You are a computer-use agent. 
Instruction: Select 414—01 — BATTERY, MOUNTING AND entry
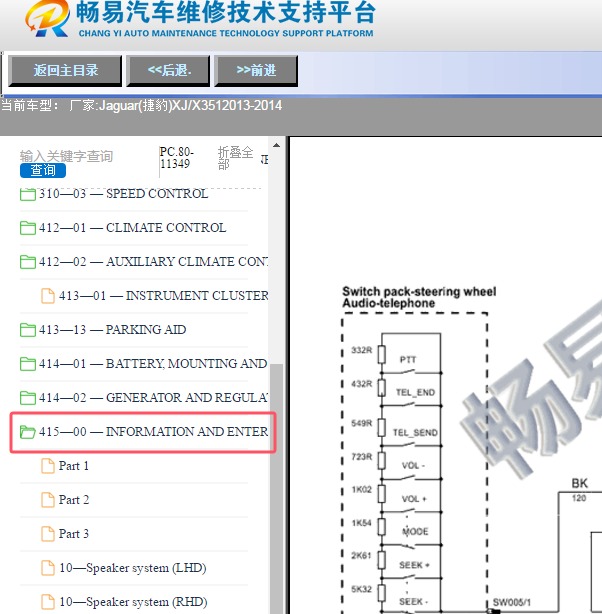pos(153,364)
